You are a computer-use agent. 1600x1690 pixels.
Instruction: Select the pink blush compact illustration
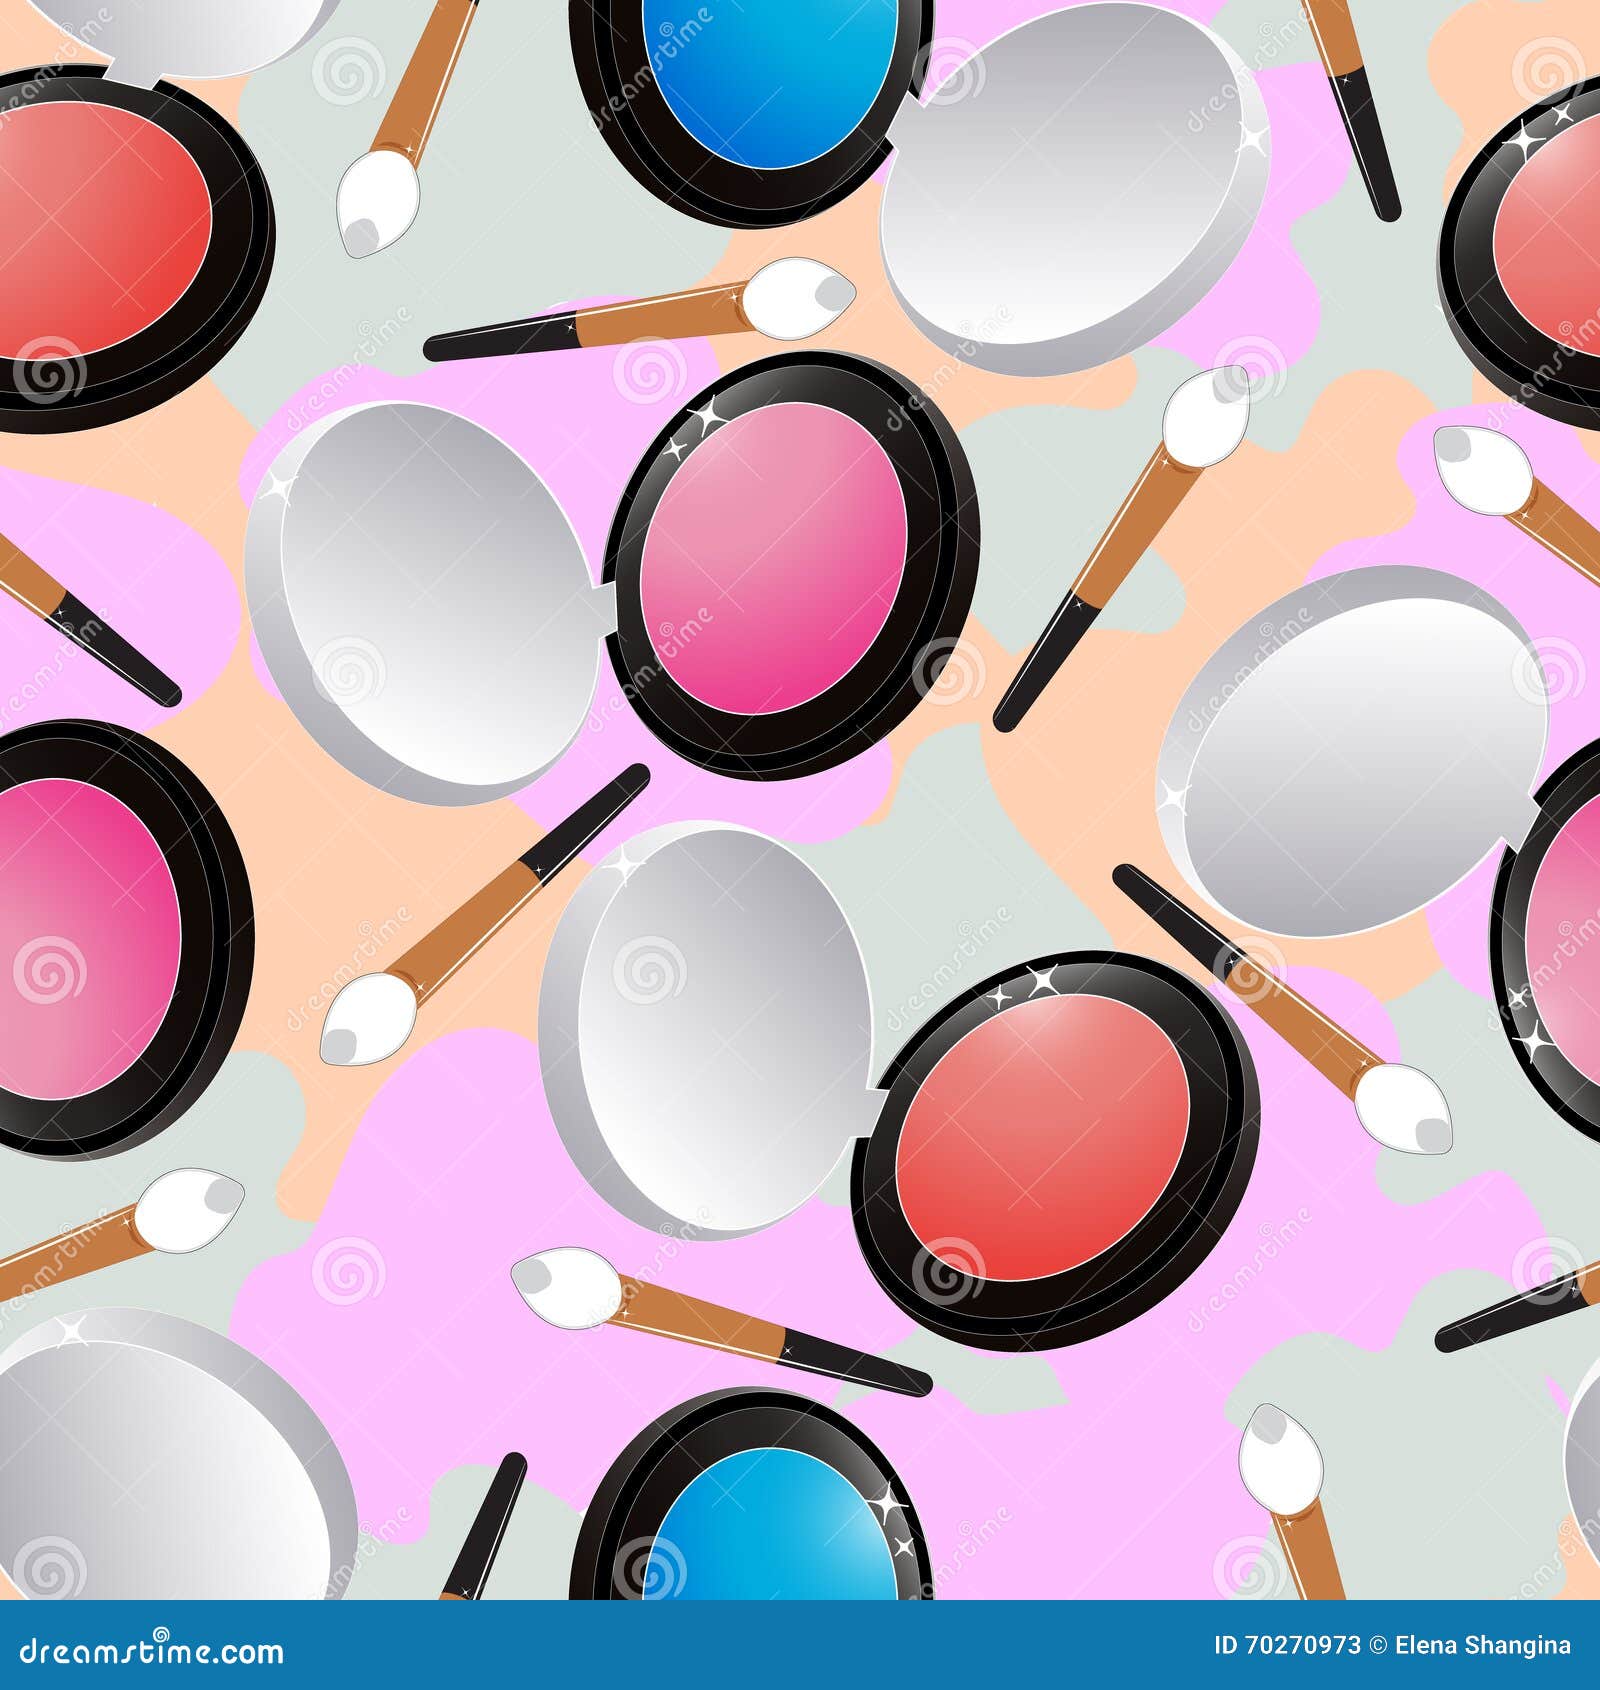pos(790,560)
